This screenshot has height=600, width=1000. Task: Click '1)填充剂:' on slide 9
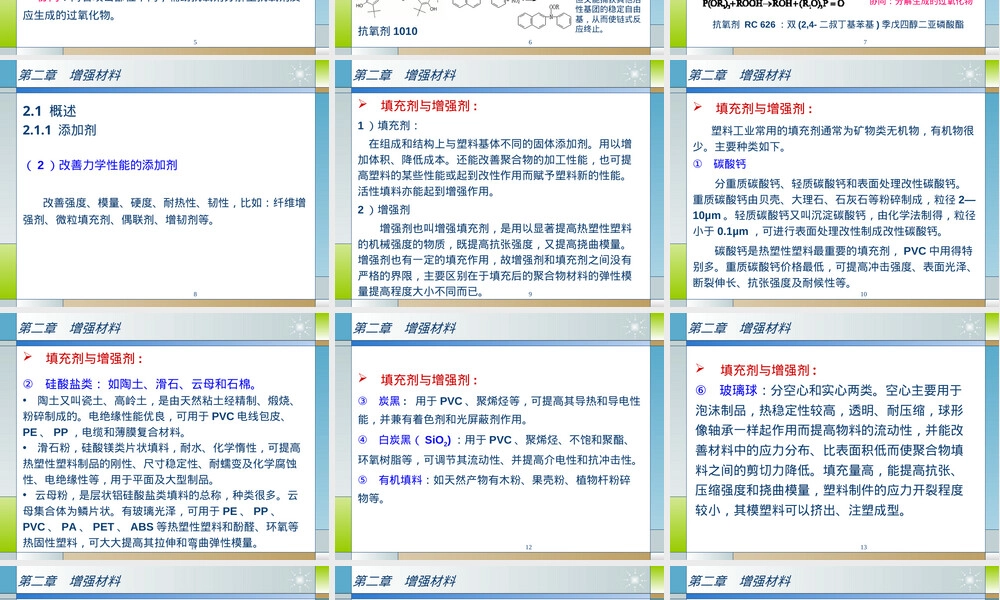coord(388,126)
